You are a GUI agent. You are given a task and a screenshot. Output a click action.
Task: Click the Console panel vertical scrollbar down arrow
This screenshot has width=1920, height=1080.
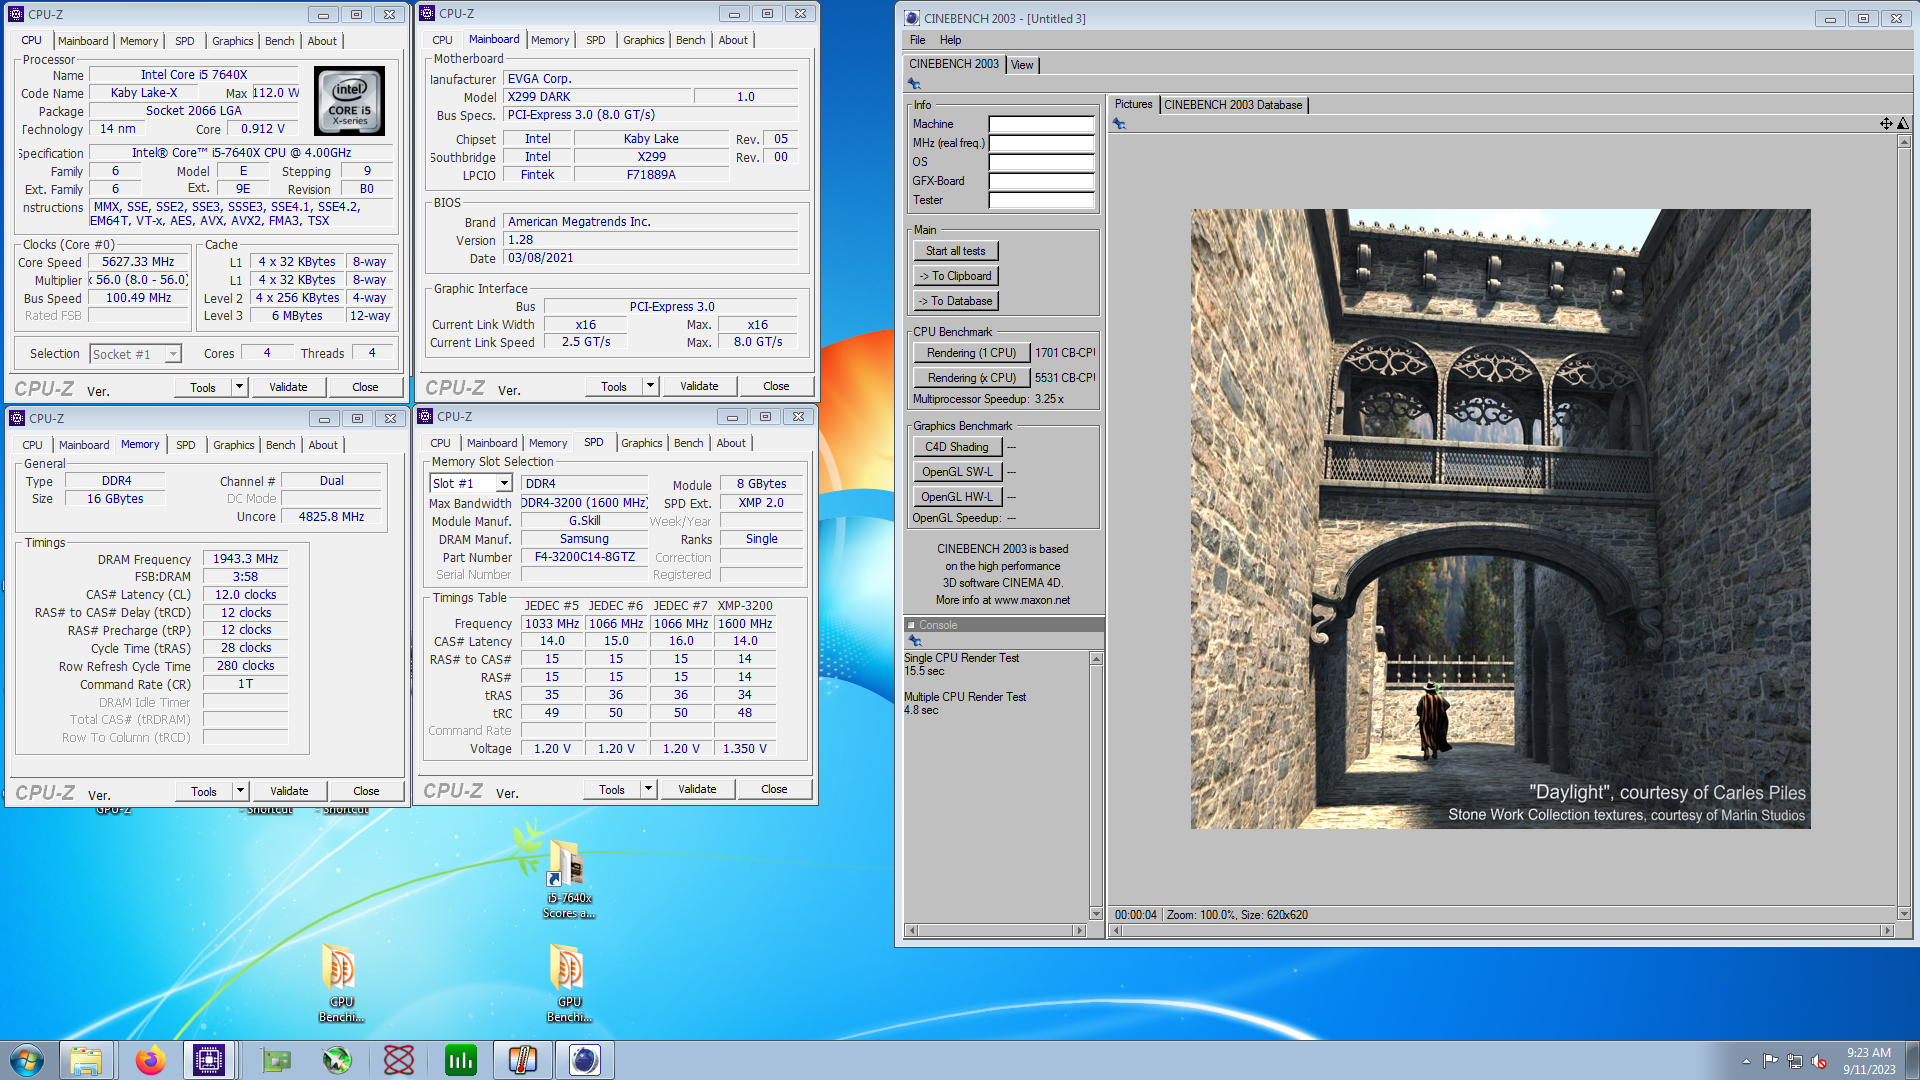(1096, 914)
